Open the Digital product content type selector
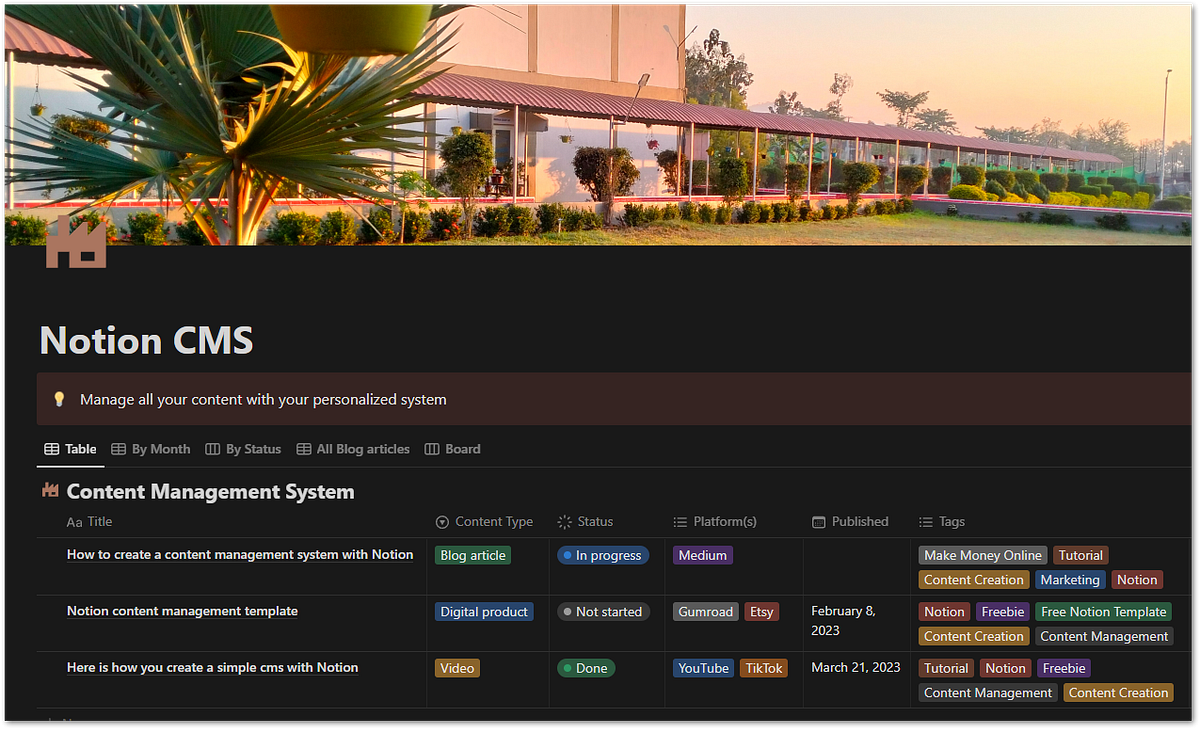The image size is (1200, 729). click(x=484, y=611)
